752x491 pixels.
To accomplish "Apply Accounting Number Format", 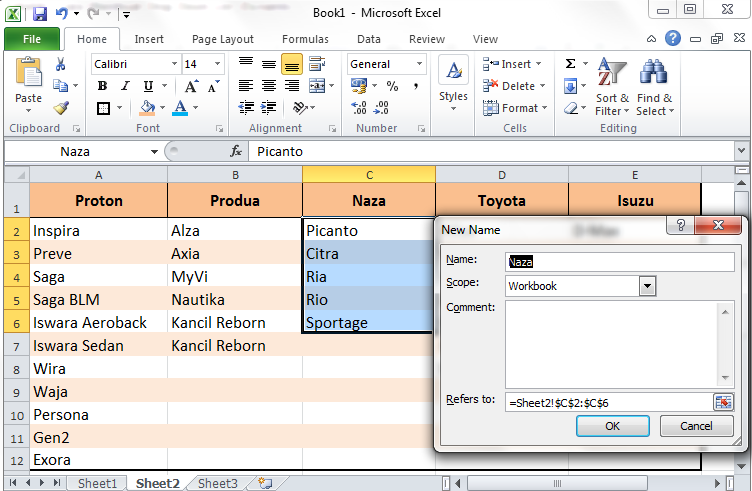I will tap(359, 86).
